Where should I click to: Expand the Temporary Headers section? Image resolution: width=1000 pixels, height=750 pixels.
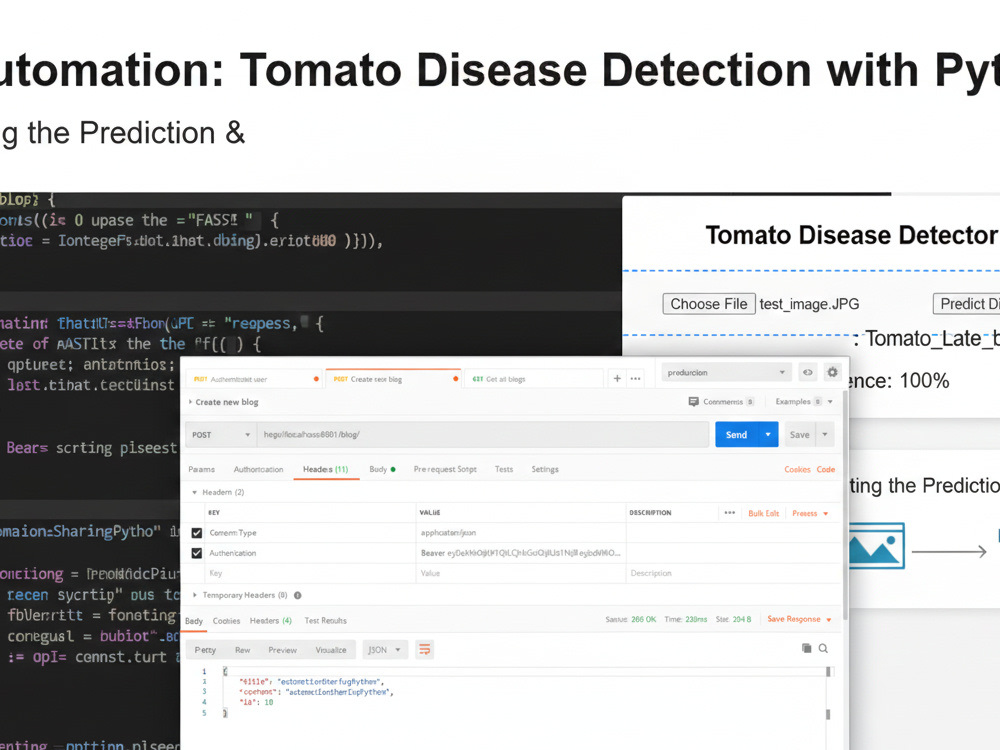[240, 595]
